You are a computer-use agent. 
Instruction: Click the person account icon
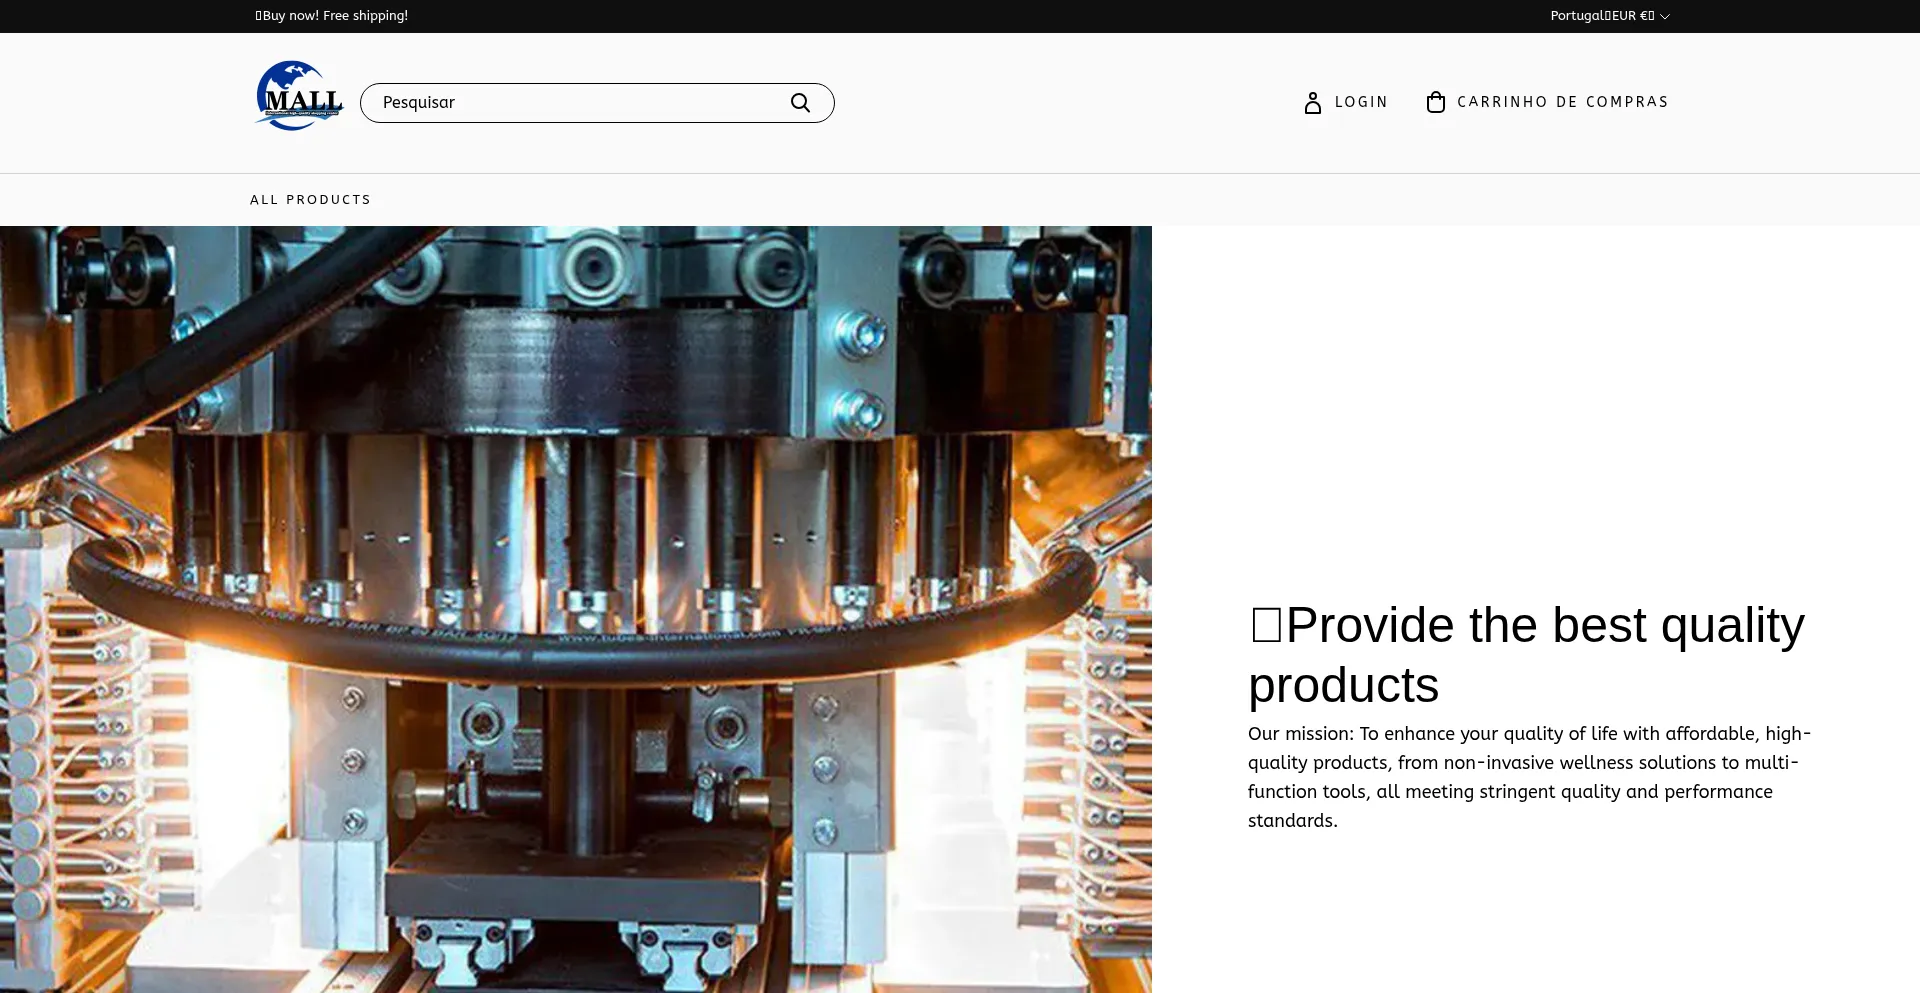[1312, 102]
